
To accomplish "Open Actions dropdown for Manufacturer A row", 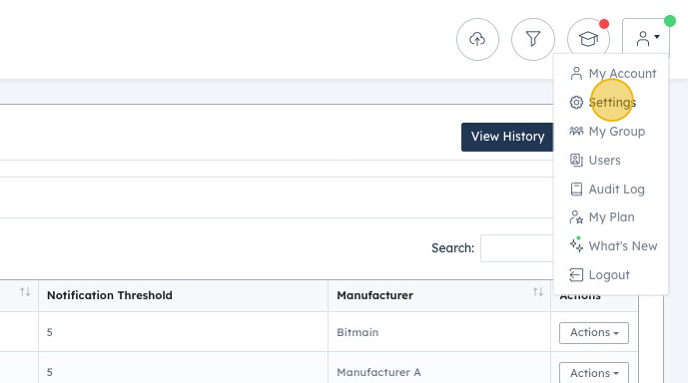I will pos(594,373).
